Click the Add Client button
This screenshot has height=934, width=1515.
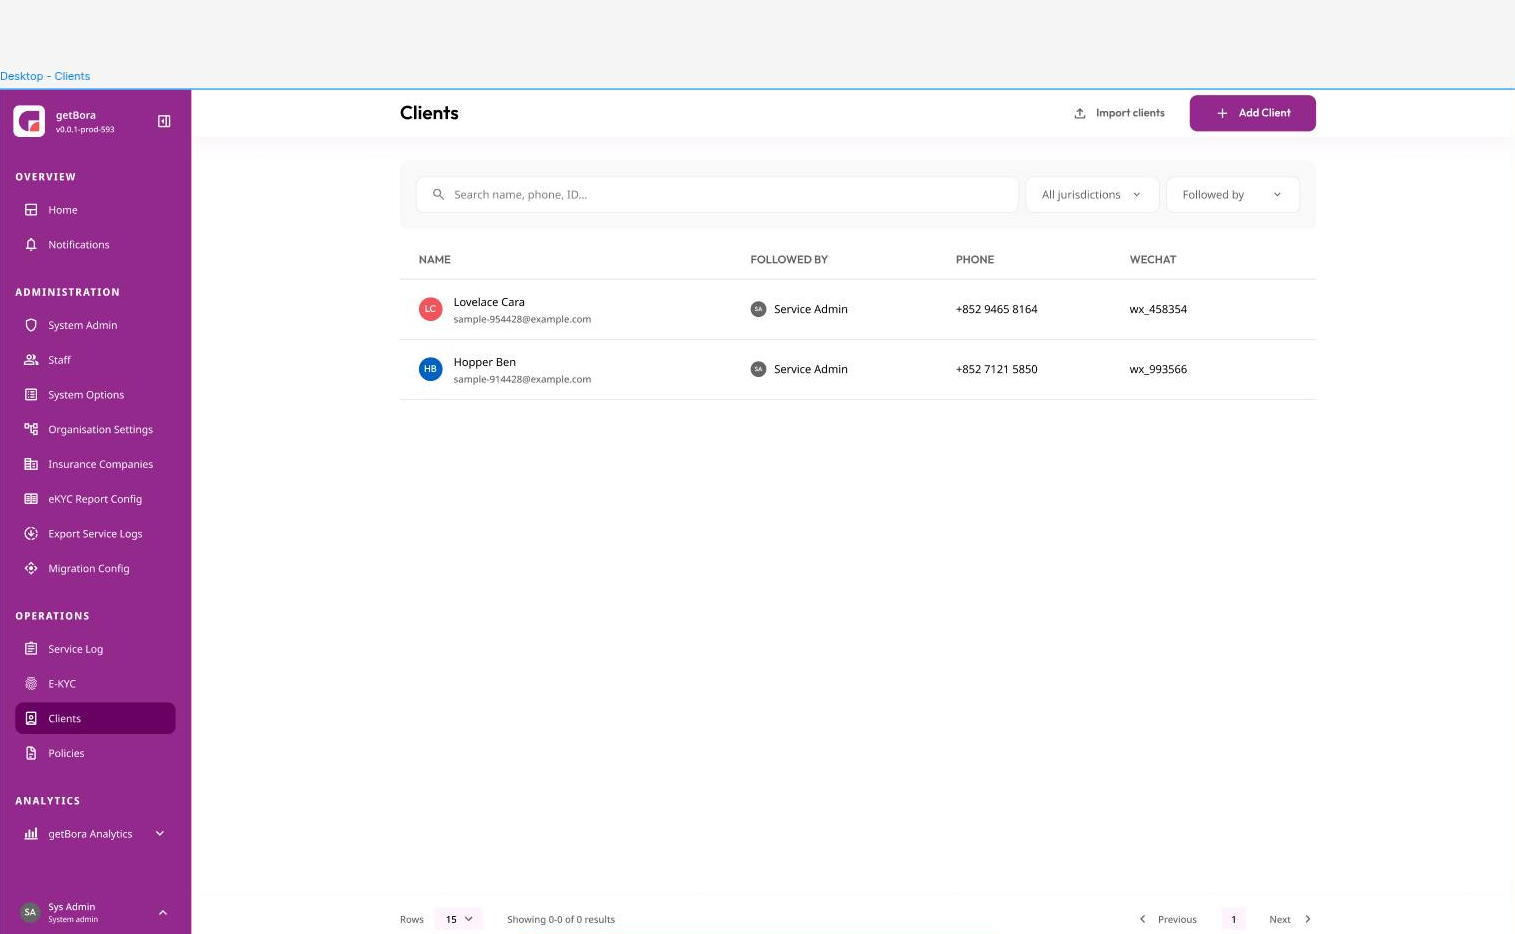pos(1252,113)
